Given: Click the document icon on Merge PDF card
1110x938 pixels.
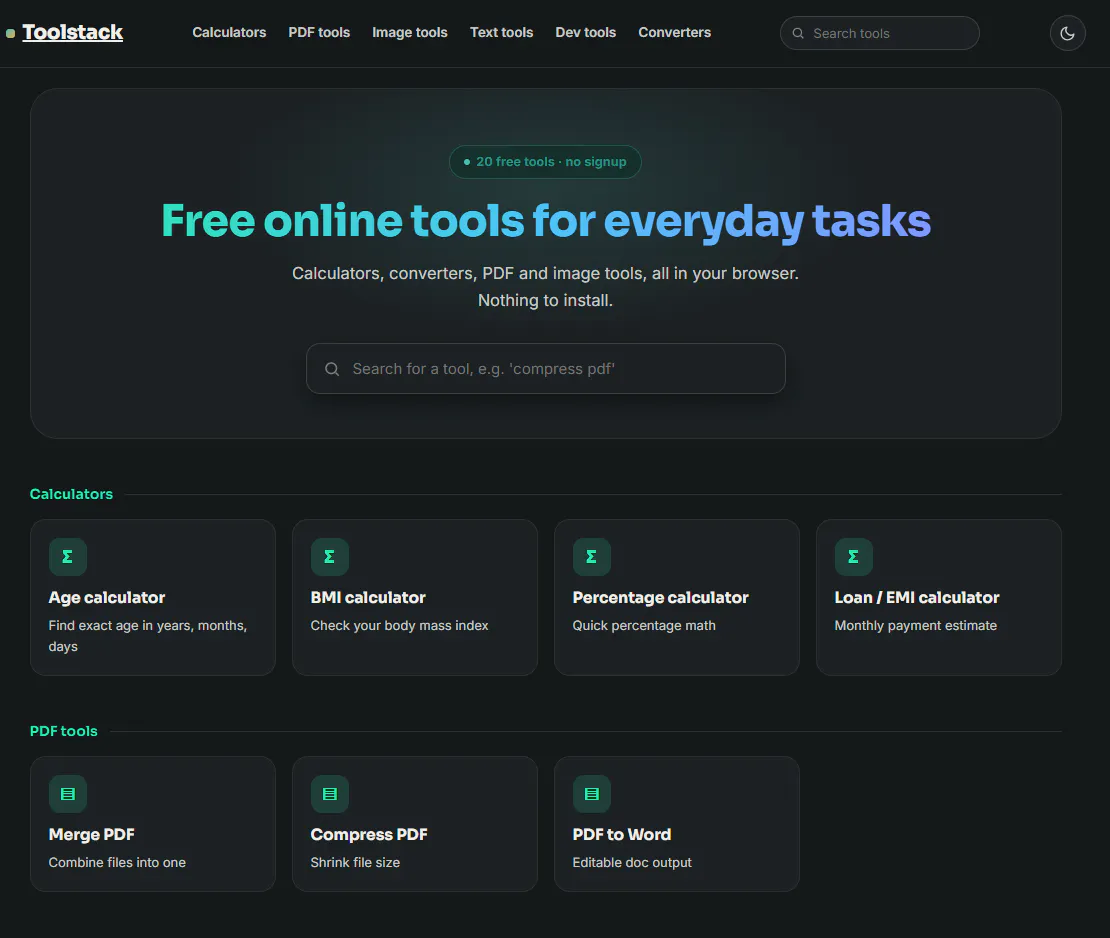Looking at the screenshot, I should pos(68,794).
